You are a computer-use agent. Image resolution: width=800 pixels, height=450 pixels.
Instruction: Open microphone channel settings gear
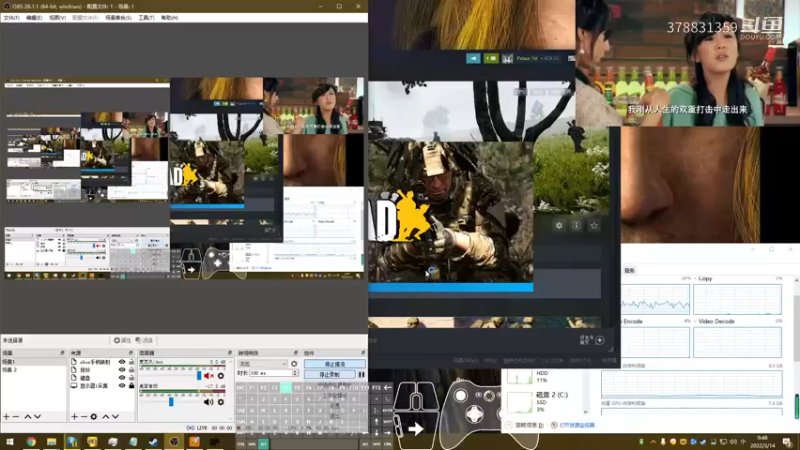coord(221,376)
